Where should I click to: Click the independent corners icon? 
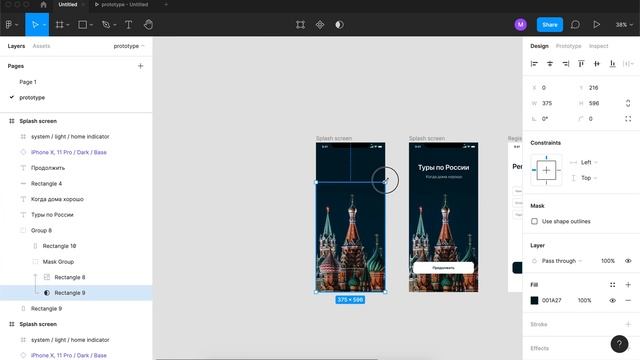(x=628, y=119)
